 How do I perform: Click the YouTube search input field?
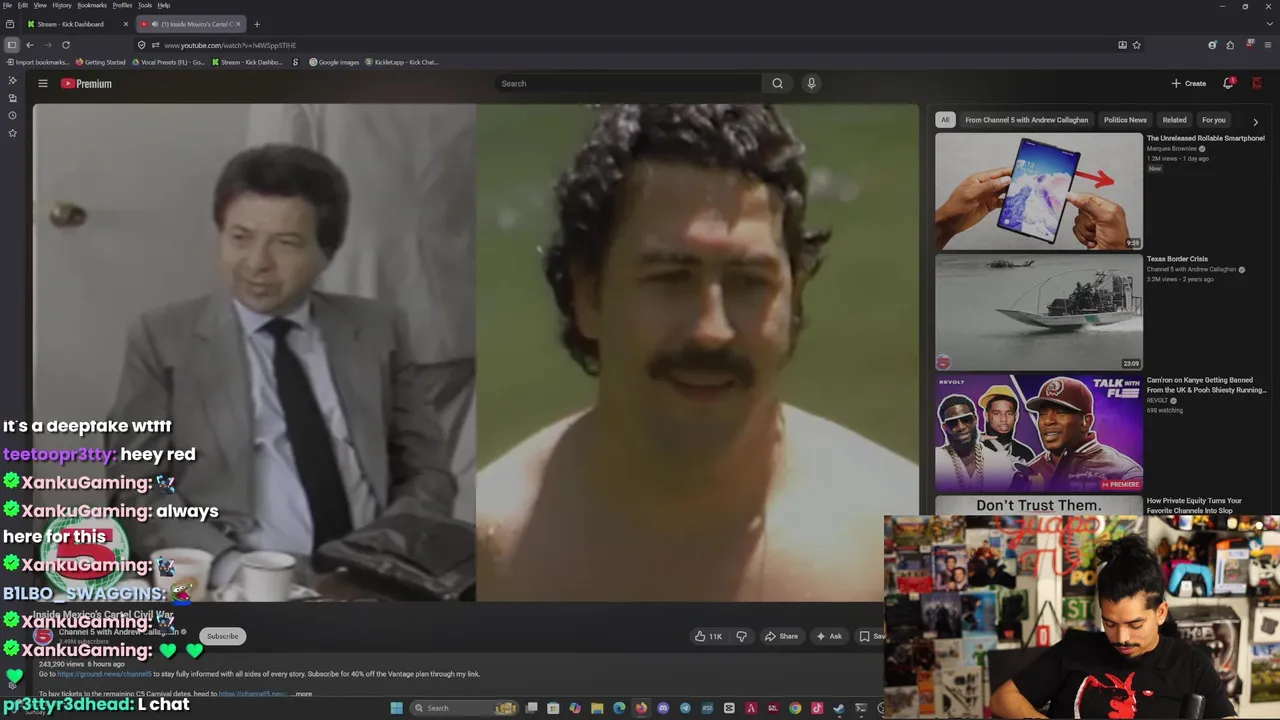click(630, 84)
